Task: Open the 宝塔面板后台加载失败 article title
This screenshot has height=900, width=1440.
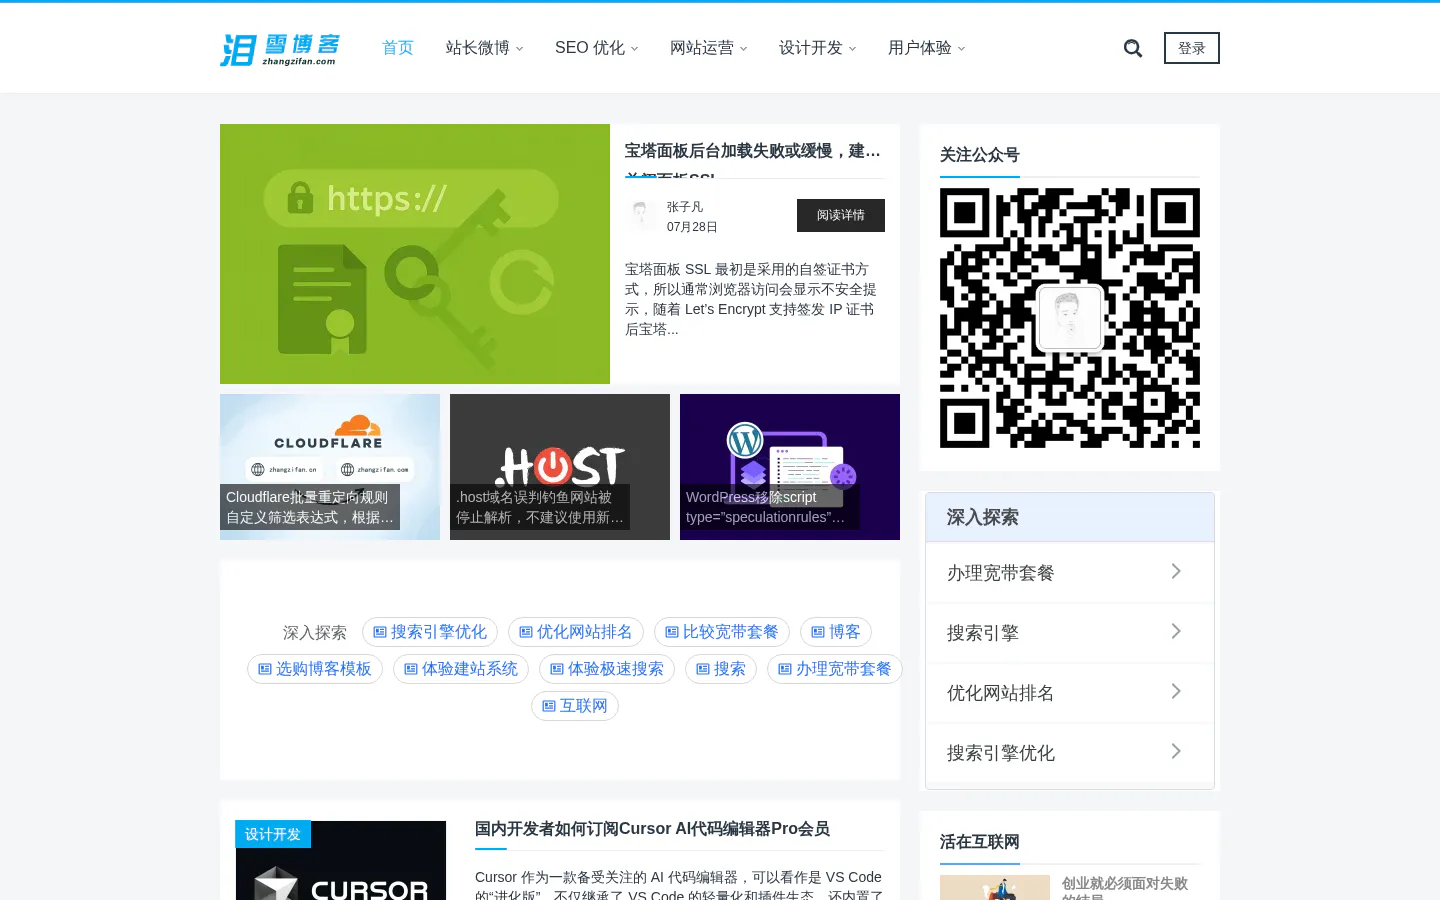Action: click(755, 151)
